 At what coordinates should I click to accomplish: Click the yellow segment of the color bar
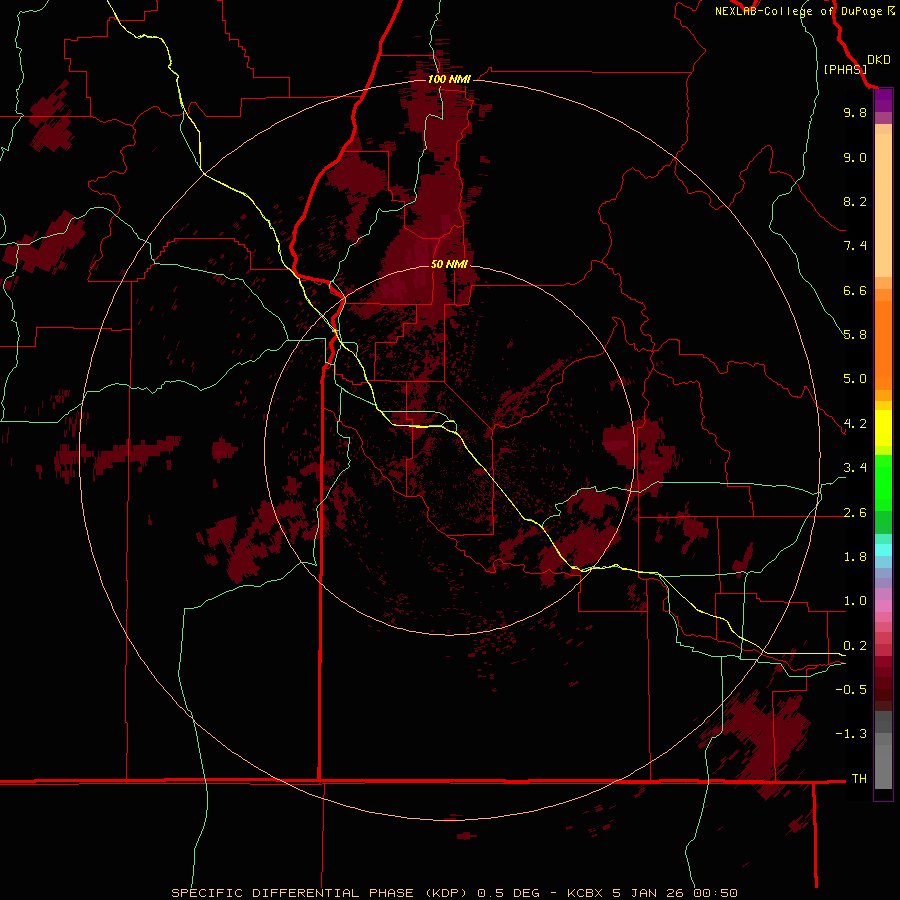883,428
